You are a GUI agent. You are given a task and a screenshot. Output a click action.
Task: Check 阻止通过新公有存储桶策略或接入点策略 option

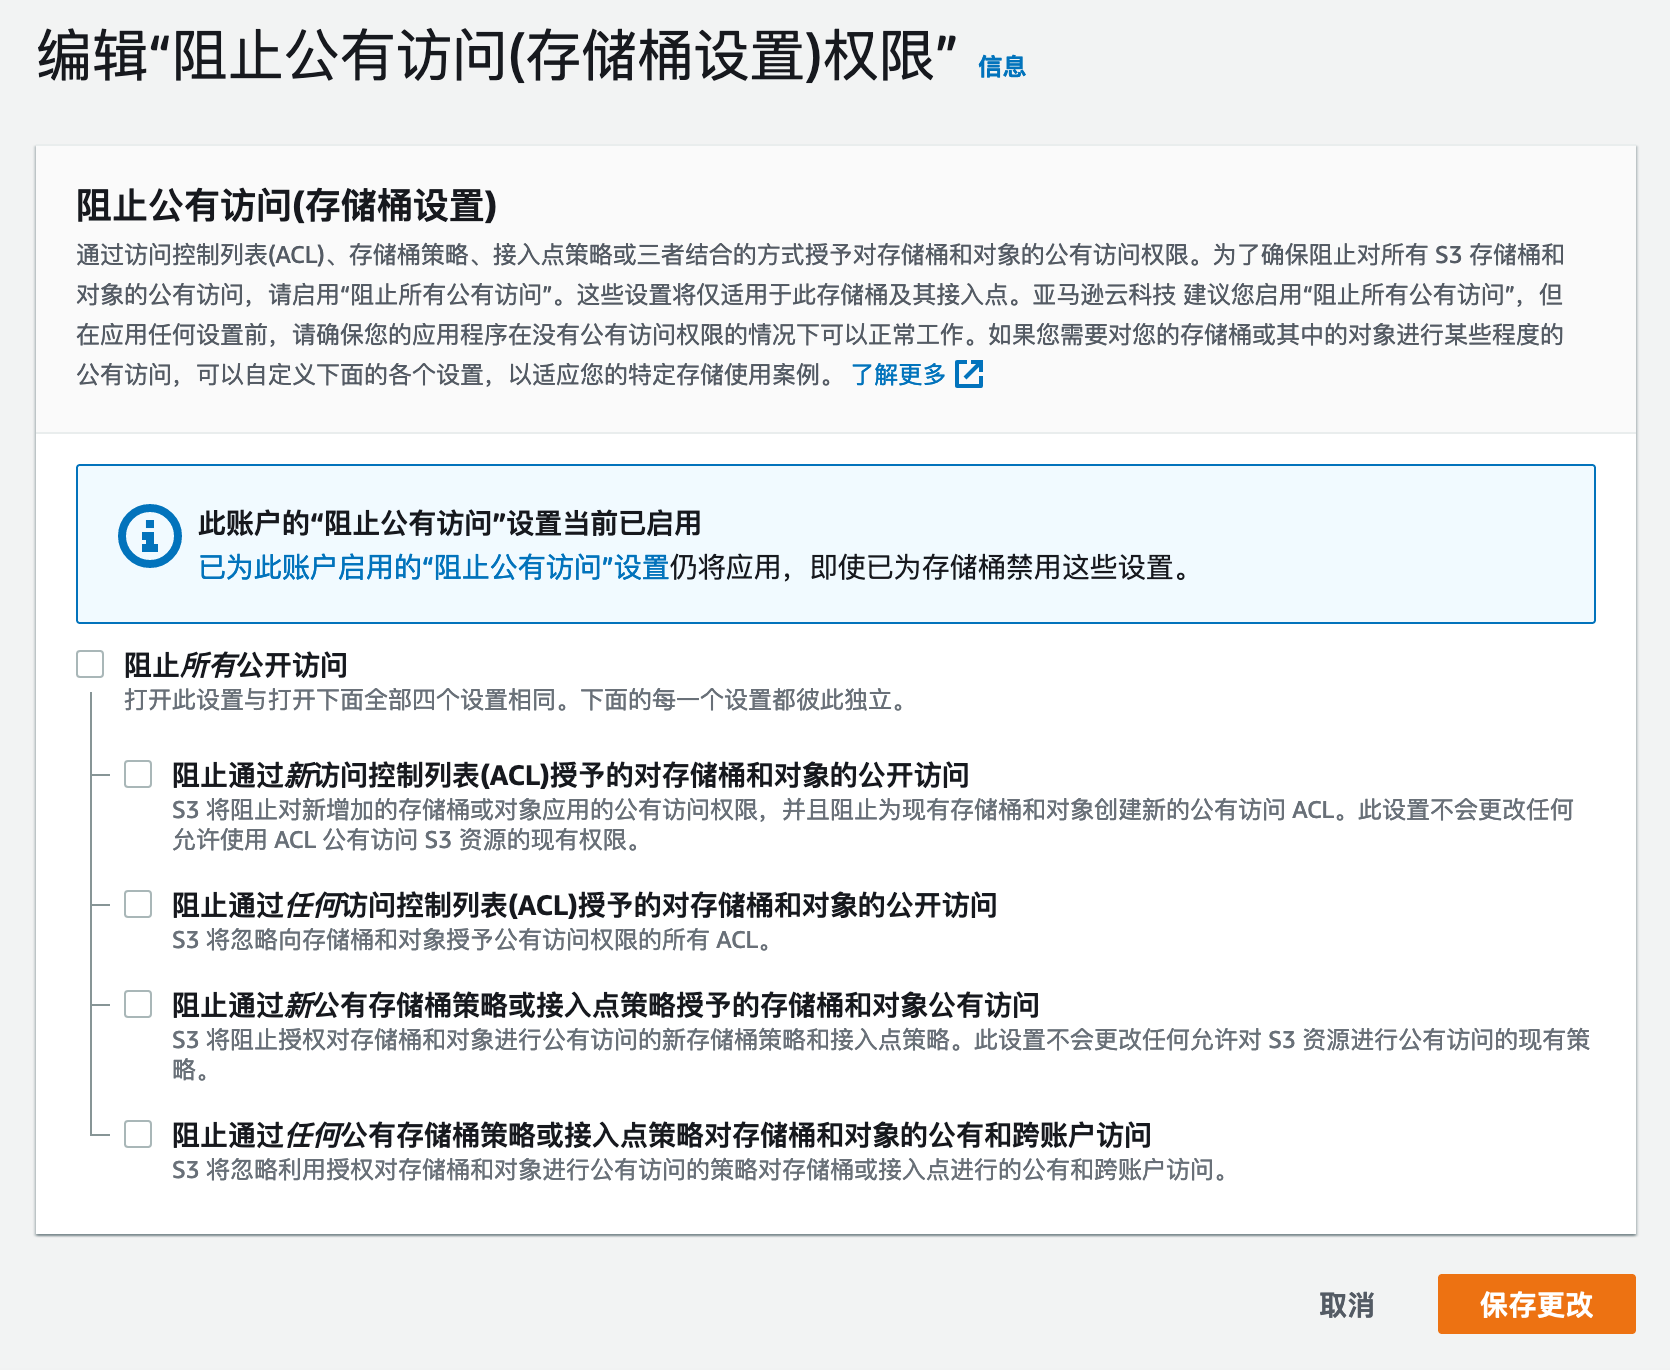click(138, 1004)
